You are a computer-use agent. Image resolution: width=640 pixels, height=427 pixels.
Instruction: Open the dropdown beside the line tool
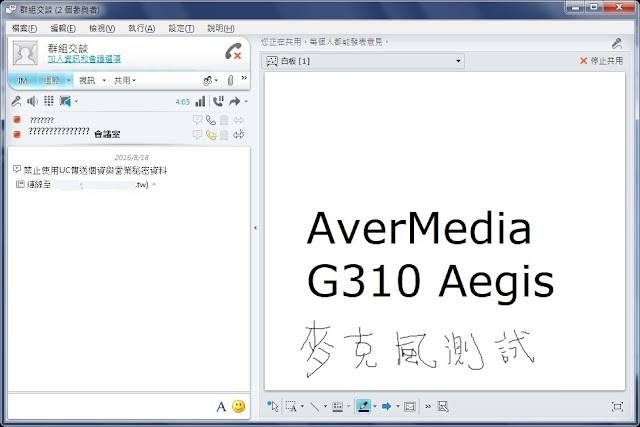click(325, 406)
